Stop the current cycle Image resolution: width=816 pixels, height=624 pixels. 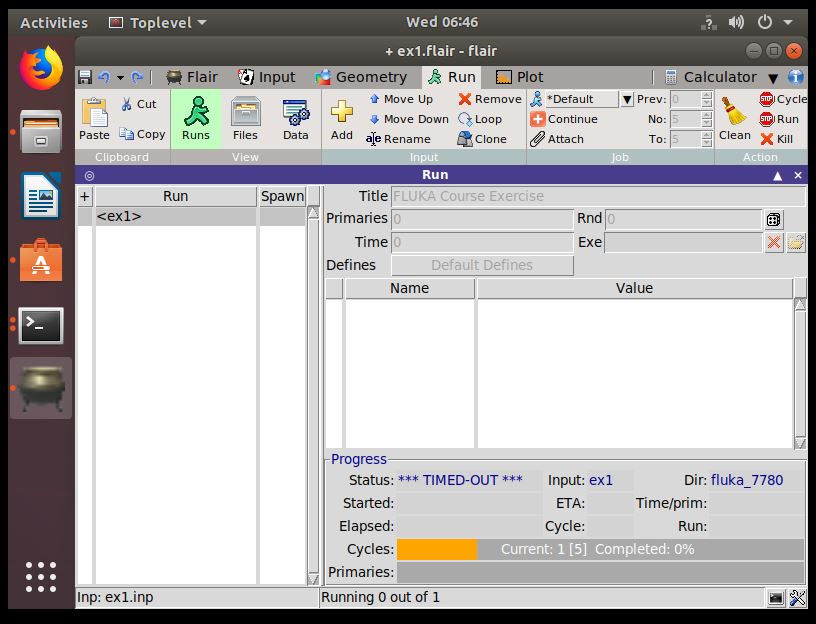coord(782,99)
